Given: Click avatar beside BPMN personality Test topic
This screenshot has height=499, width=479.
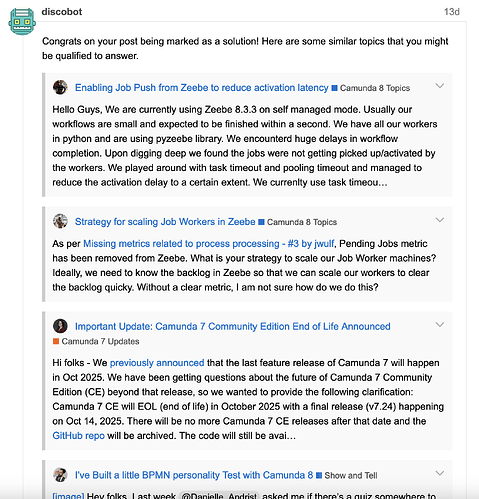Looking at the screenshot, I should tap(60, 475).
